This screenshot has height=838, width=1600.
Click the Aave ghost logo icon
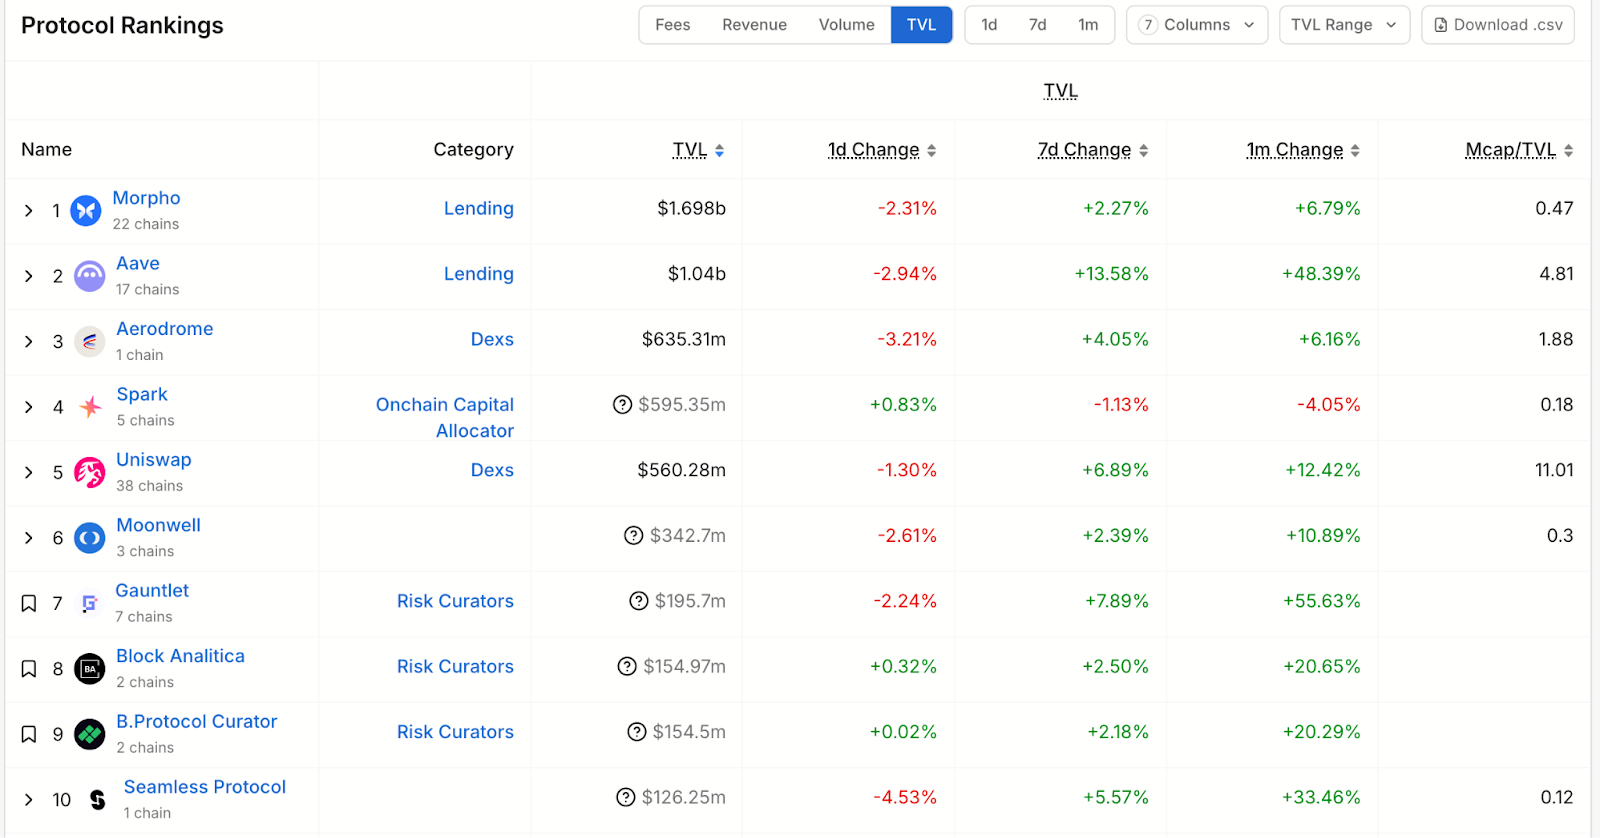pos(89,276)
